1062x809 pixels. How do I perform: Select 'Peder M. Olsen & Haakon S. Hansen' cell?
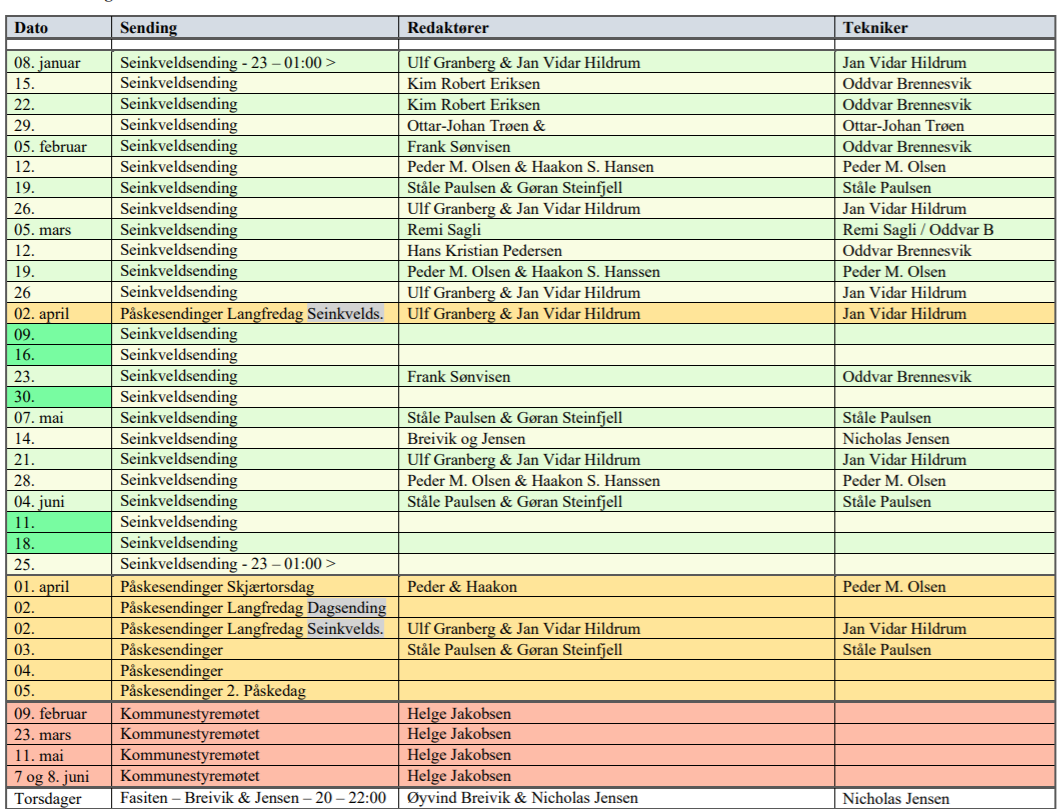pyautogui.click(x=616, y=167)
